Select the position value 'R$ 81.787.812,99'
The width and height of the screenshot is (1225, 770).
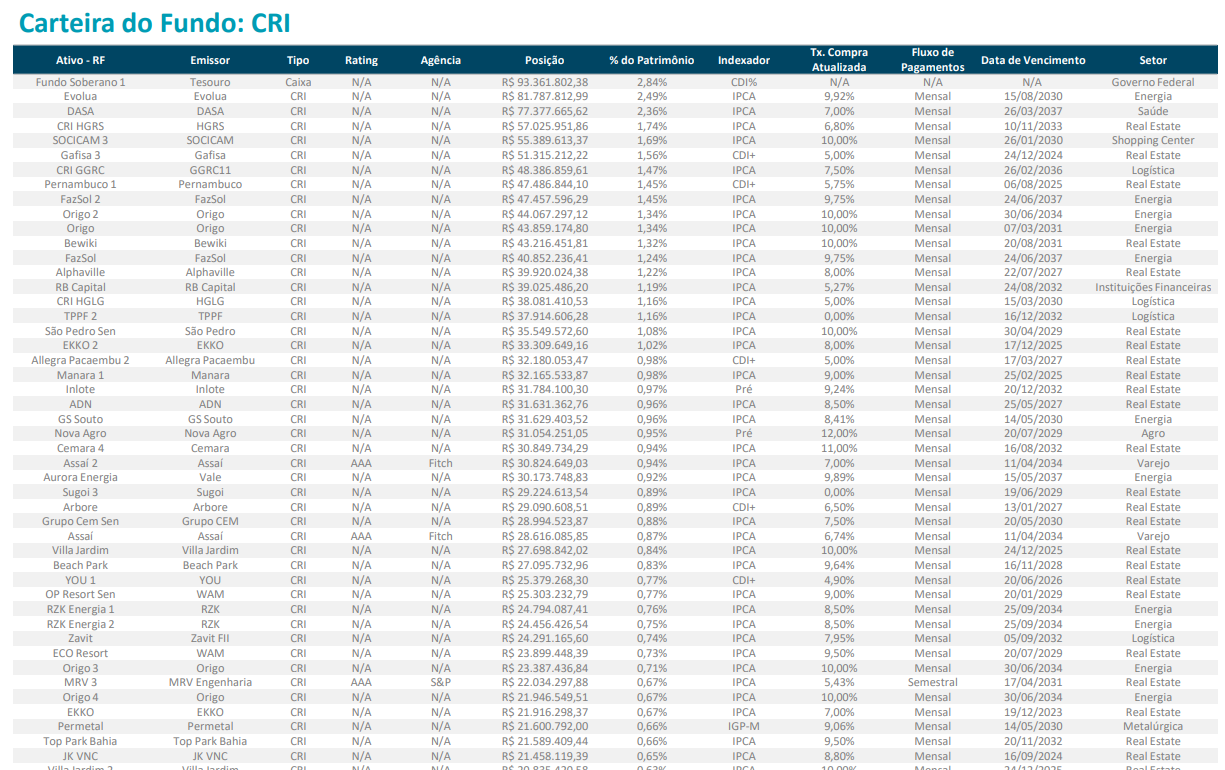[544, 97]
